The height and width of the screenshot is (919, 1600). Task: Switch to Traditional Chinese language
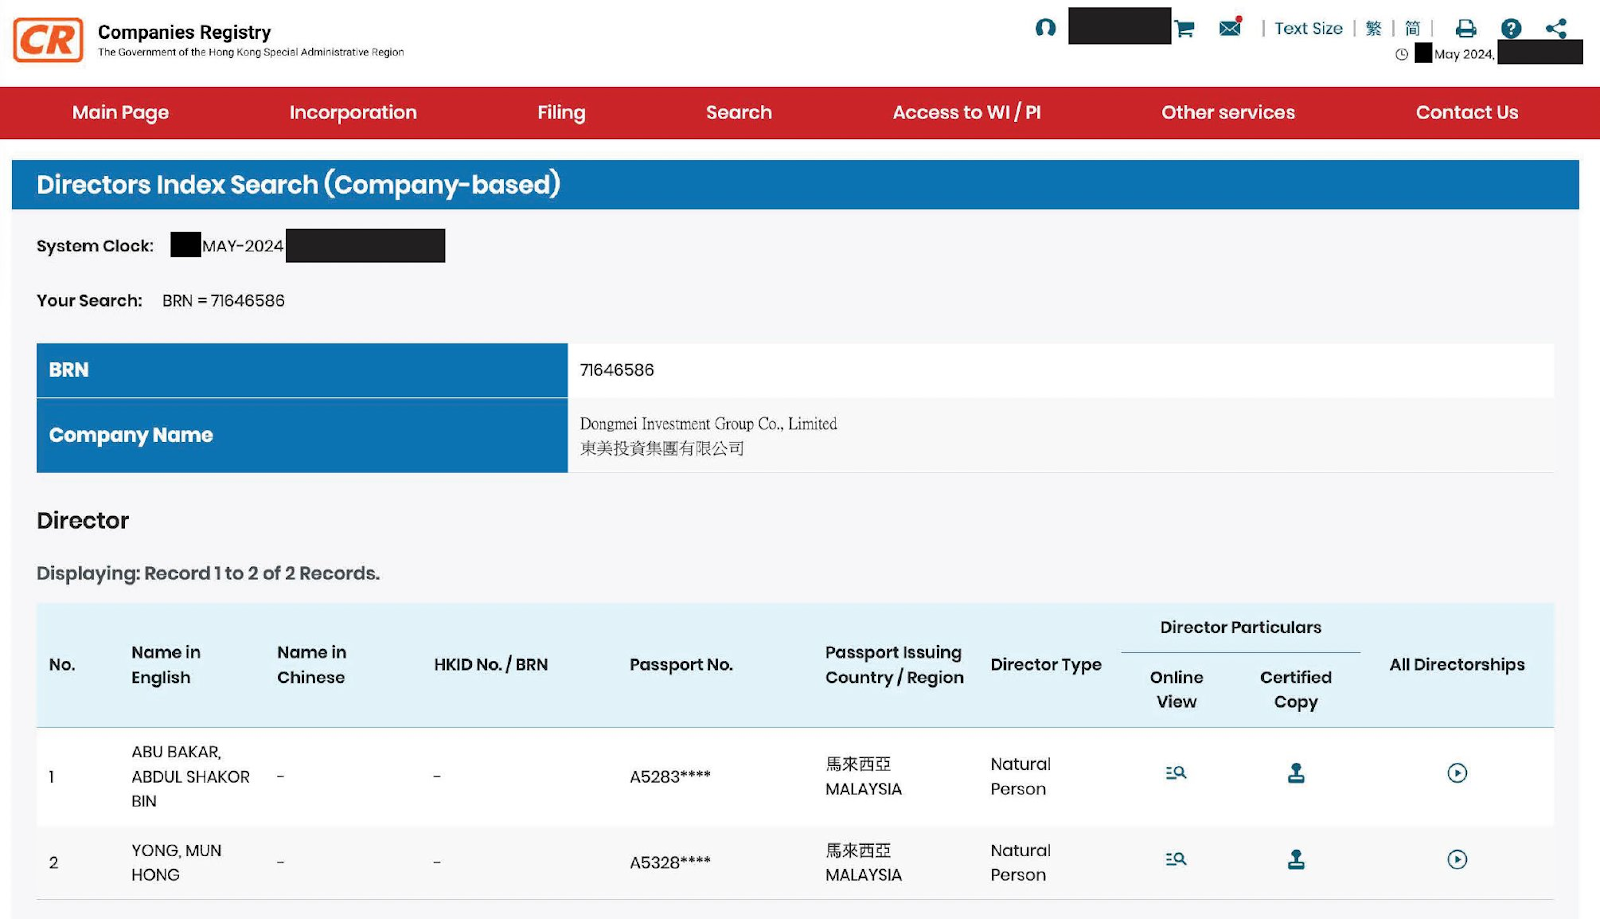pyautogui.click(x=1373, y=28)
